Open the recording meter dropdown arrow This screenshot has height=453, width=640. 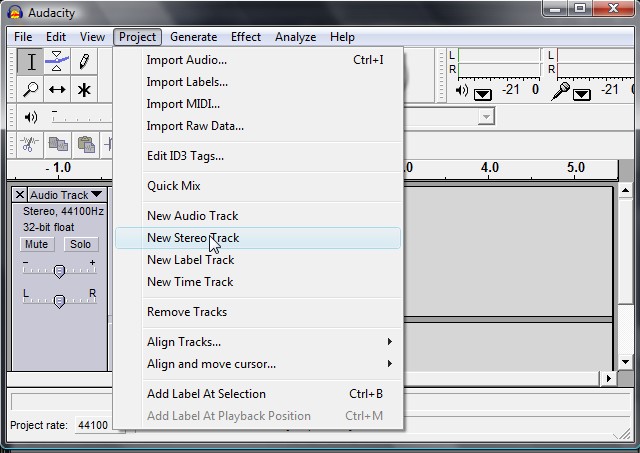pyautogui.click(x=582, y=95)
